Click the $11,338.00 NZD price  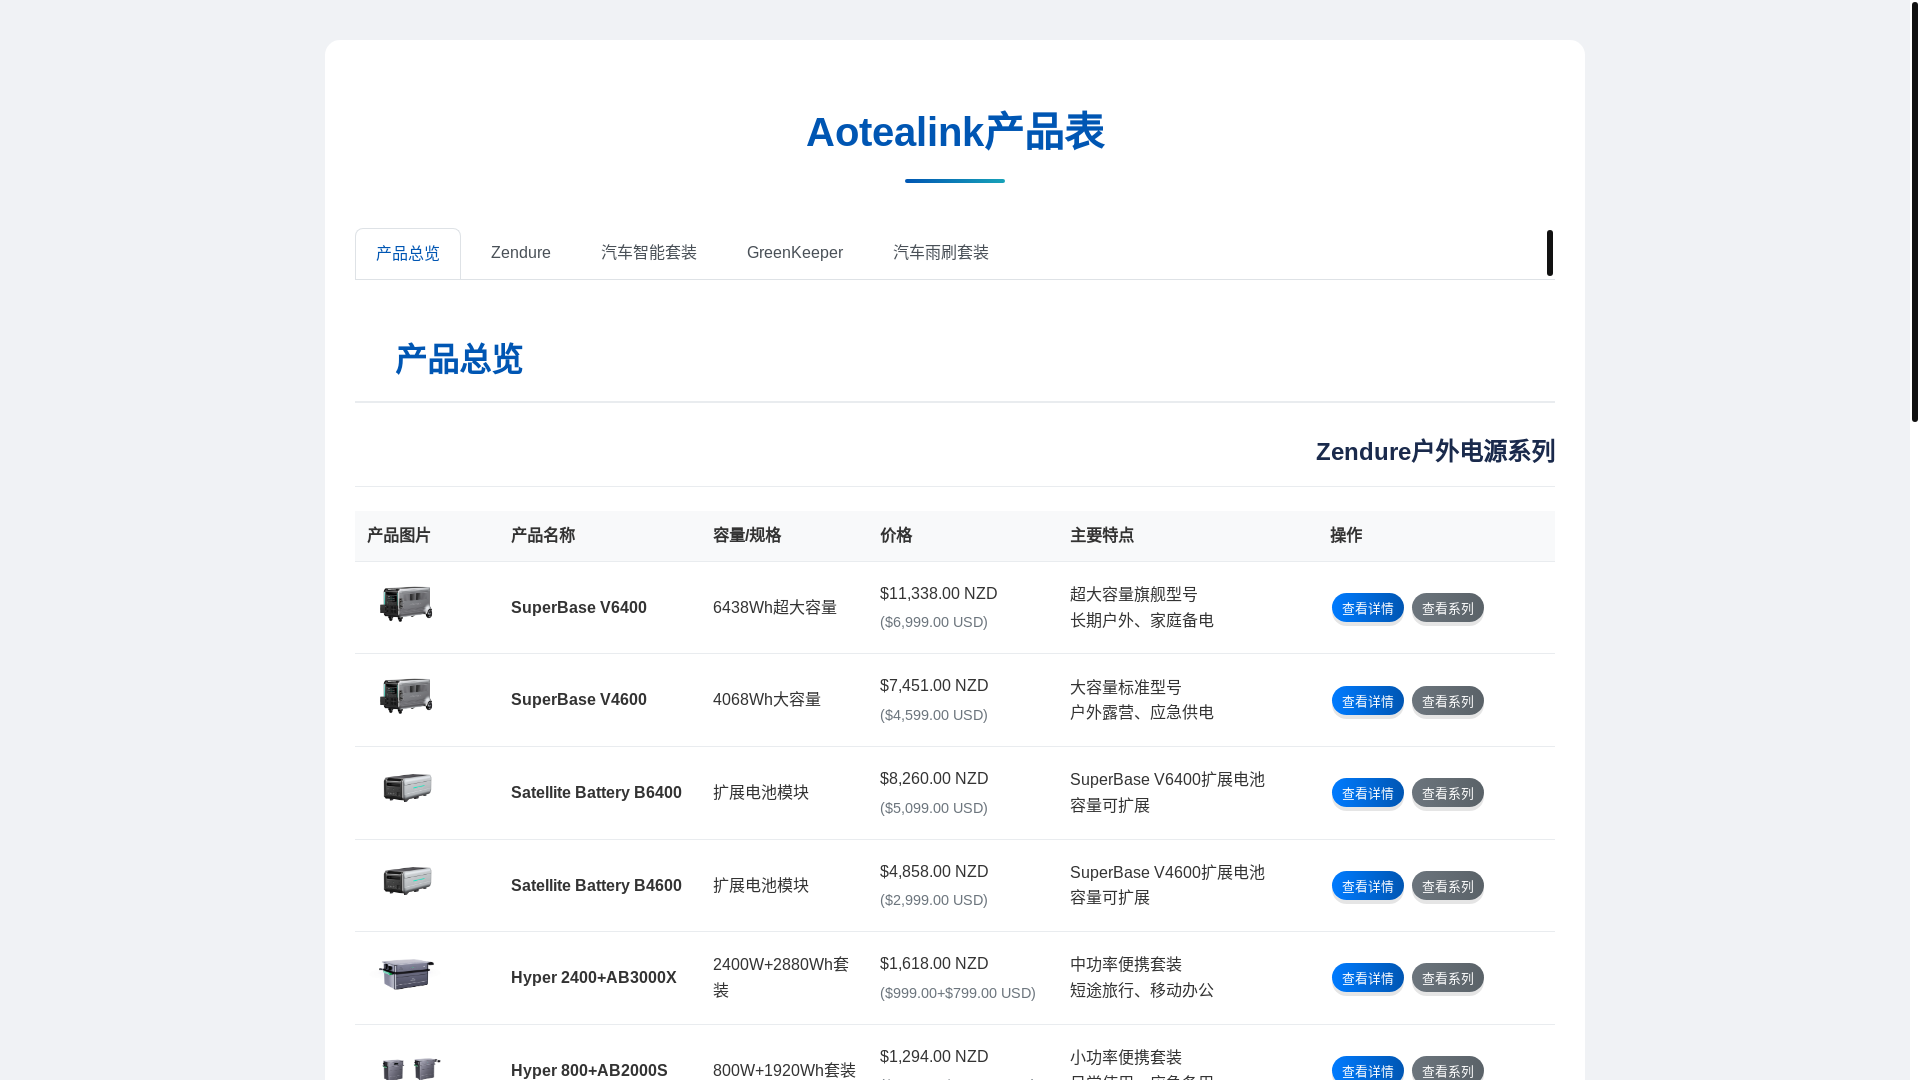[x=939, y=594]
